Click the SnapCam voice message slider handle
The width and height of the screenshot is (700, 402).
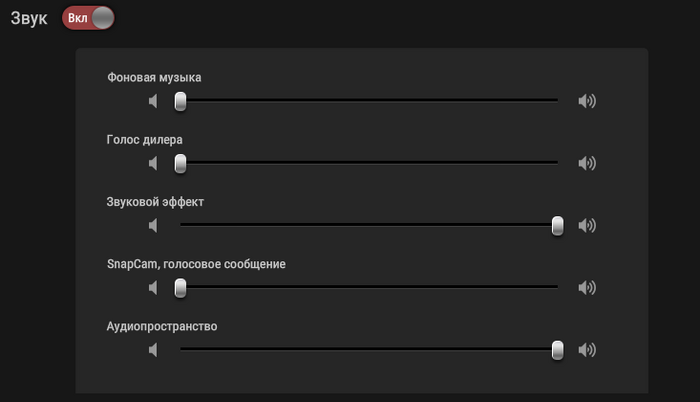click(180, 288)
